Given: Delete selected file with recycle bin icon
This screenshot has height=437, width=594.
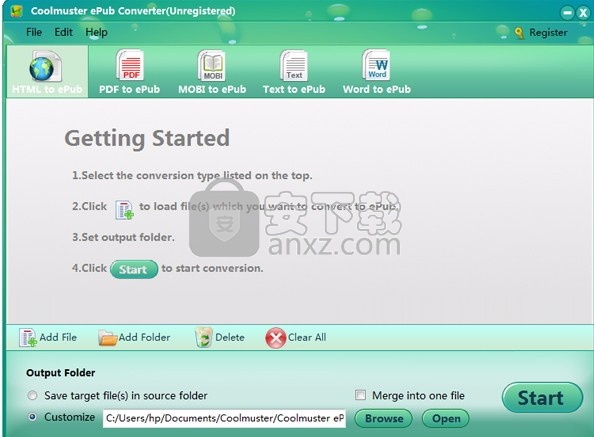Looking at the screenshot, I should coord(203,337).
